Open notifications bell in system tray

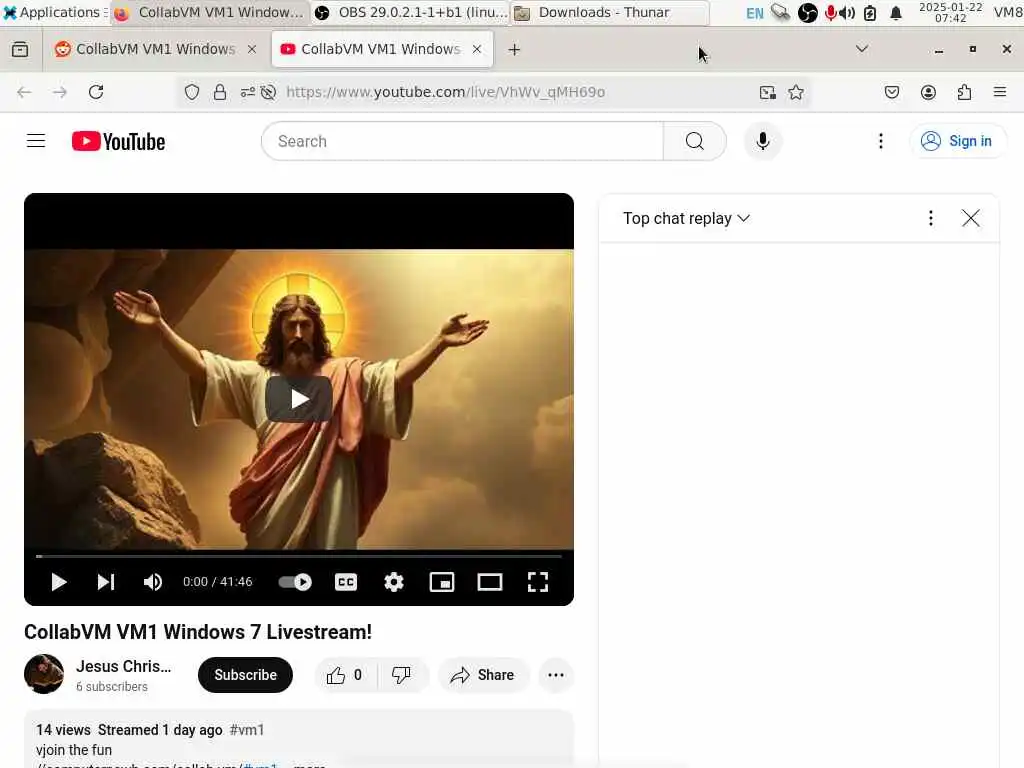click(x=895, y=12)
